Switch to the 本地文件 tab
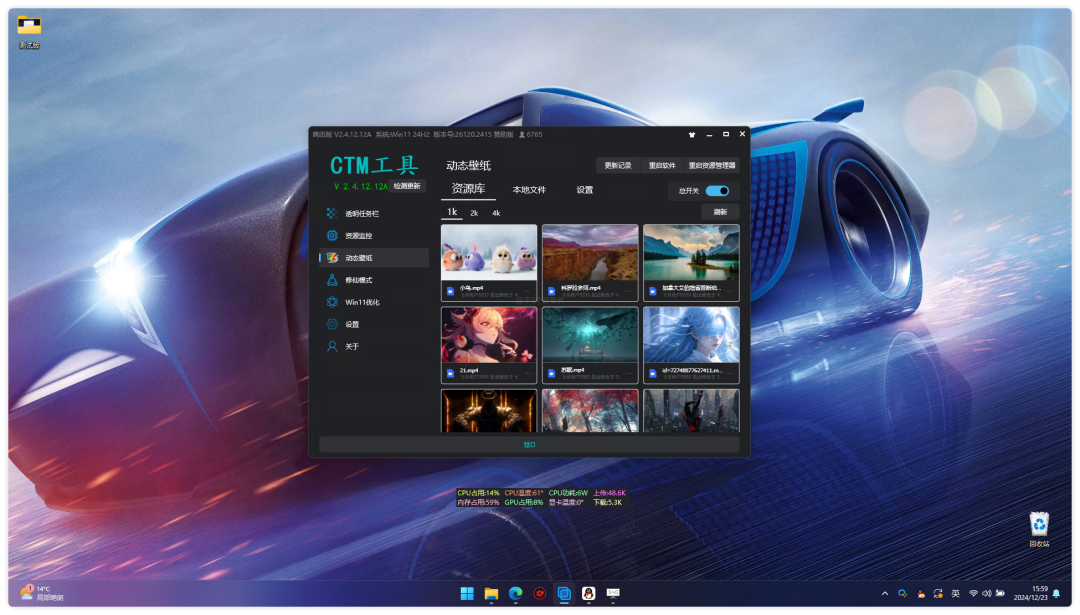 (x=529, y=190)
